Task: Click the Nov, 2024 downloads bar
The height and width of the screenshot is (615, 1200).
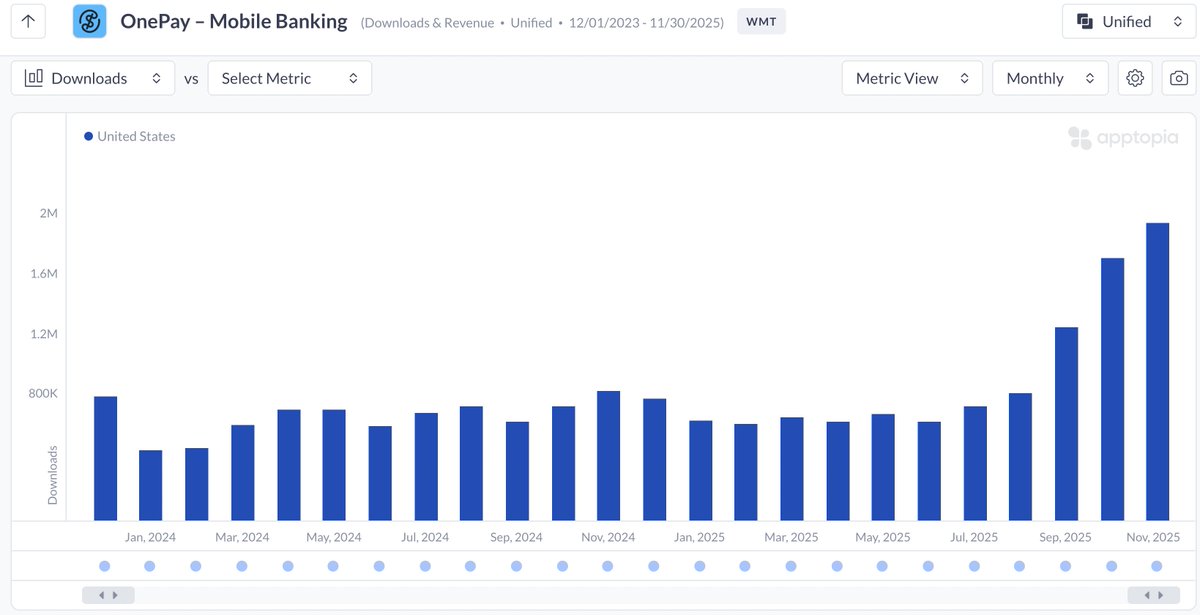Action: pos(608,455)
